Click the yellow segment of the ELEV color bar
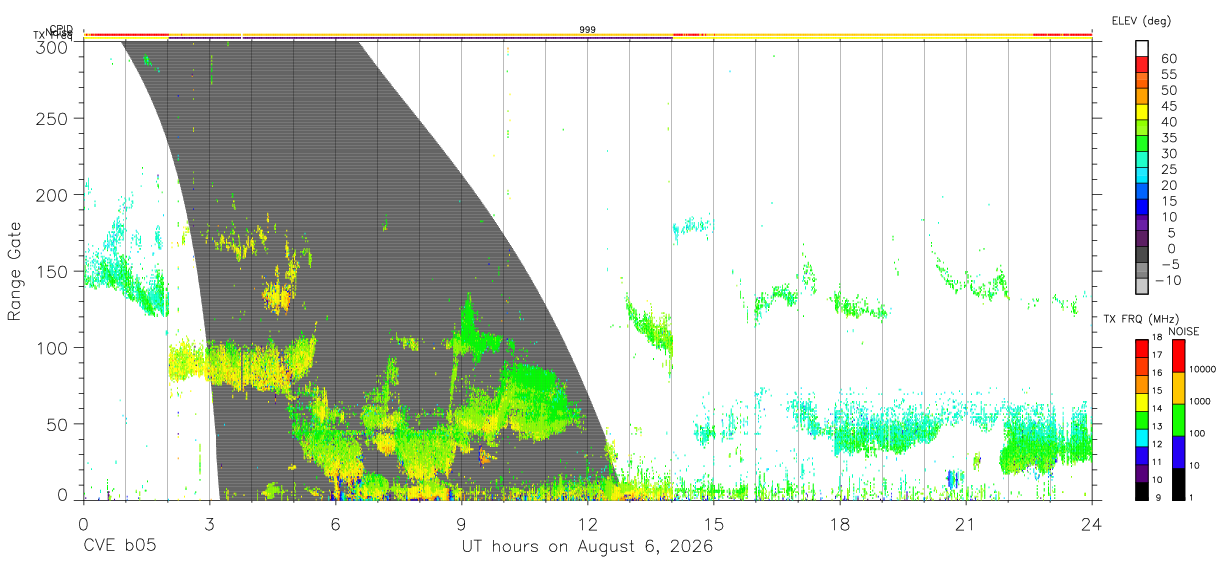Screen dimensions: 1228x567 pyautogui.click(x=1142, y=111)
